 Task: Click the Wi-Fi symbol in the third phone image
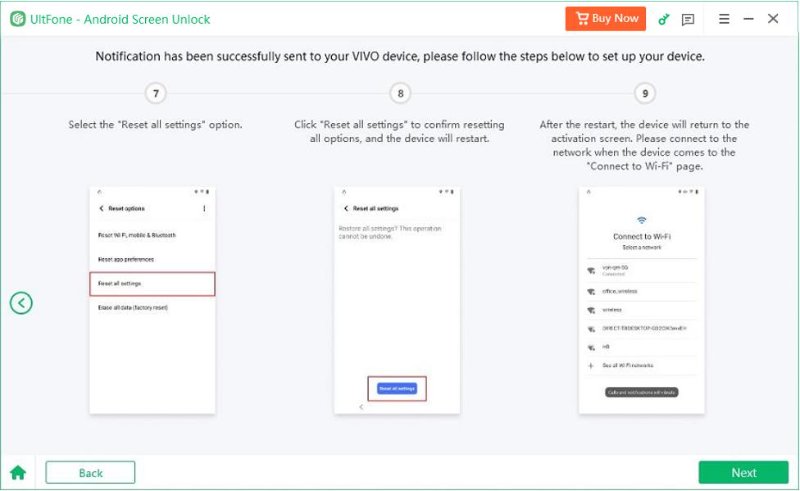(641, 220)
